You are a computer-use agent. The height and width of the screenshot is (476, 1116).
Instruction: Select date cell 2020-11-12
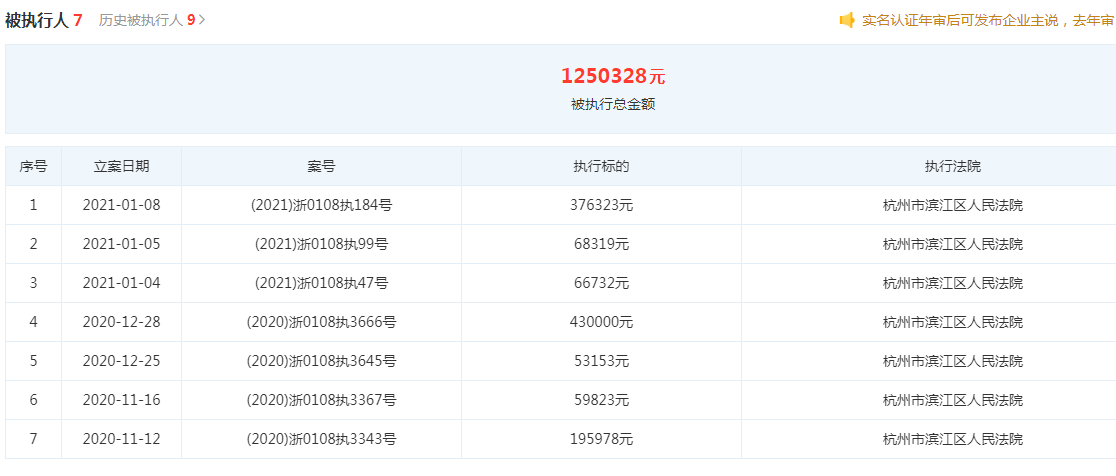pos(122,439)
